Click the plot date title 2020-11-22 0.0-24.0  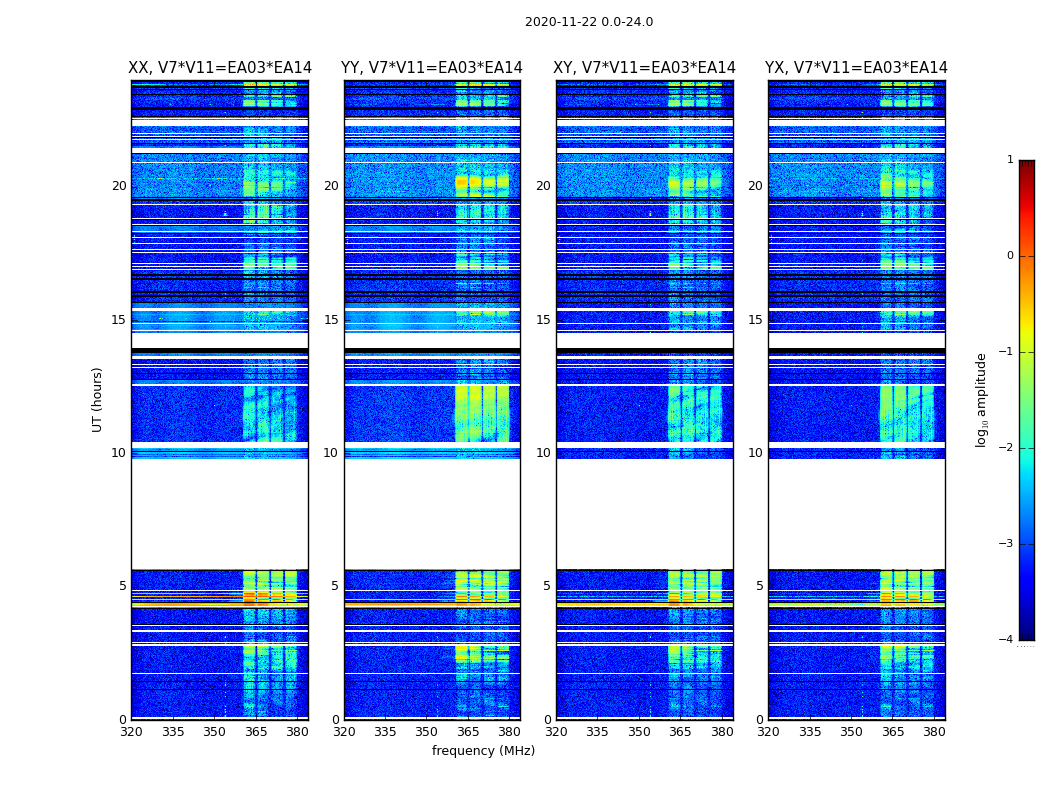[589, 22]
